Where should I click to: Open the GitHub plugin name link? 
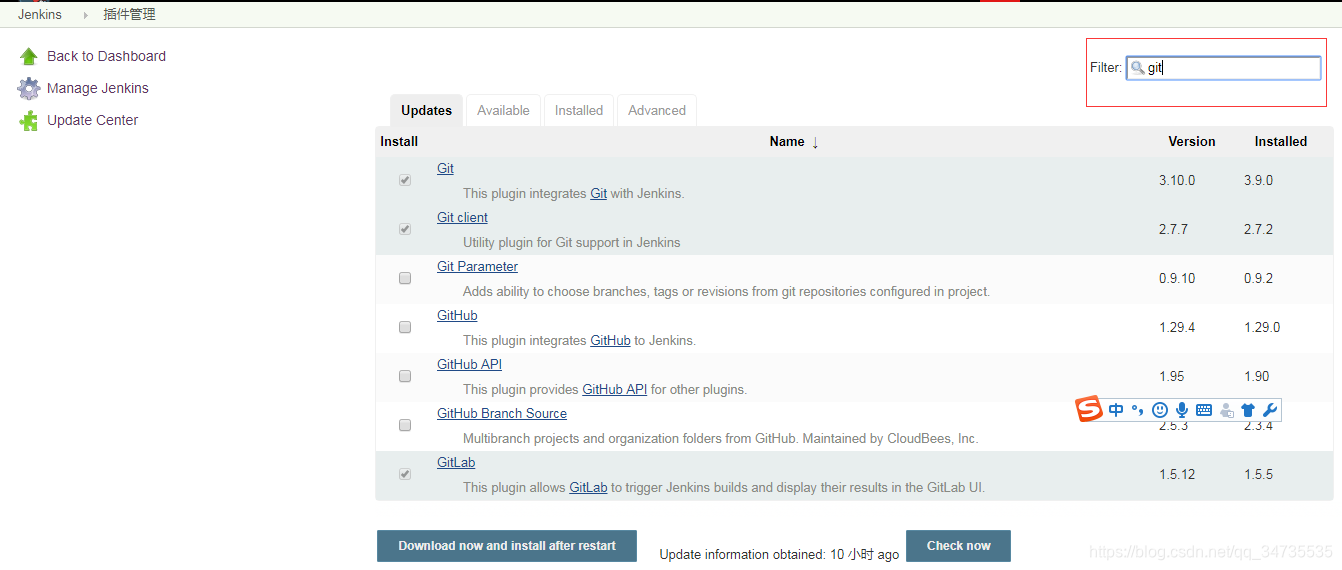pyautogui.click(x=457, y=316)
